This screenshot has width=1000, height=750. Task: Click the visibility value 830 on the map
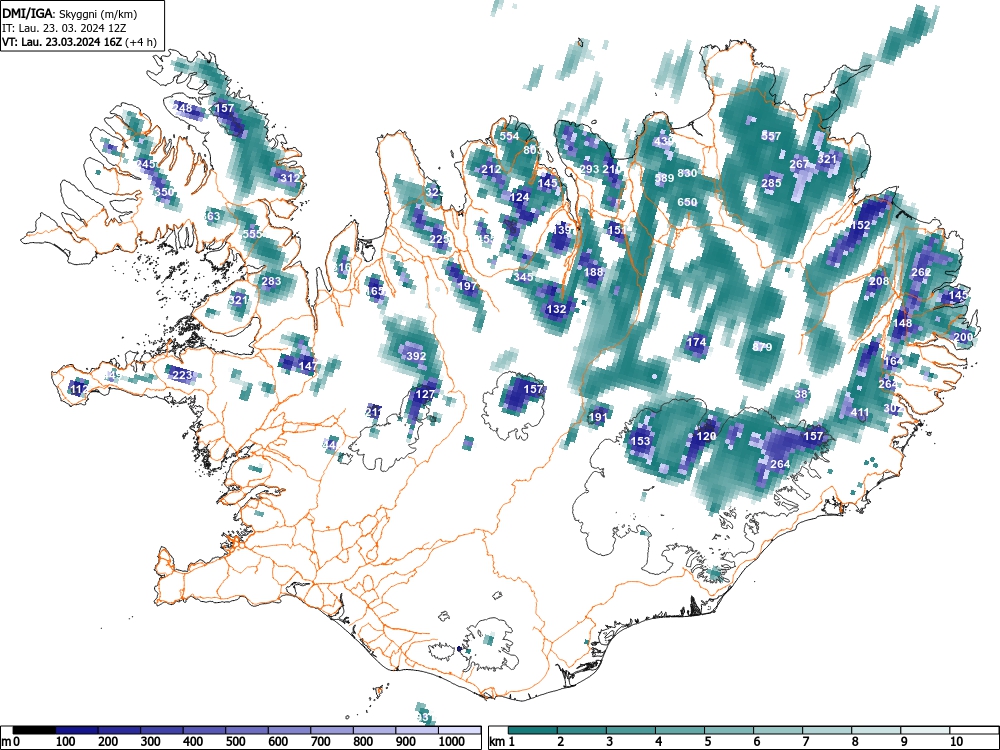687,173
